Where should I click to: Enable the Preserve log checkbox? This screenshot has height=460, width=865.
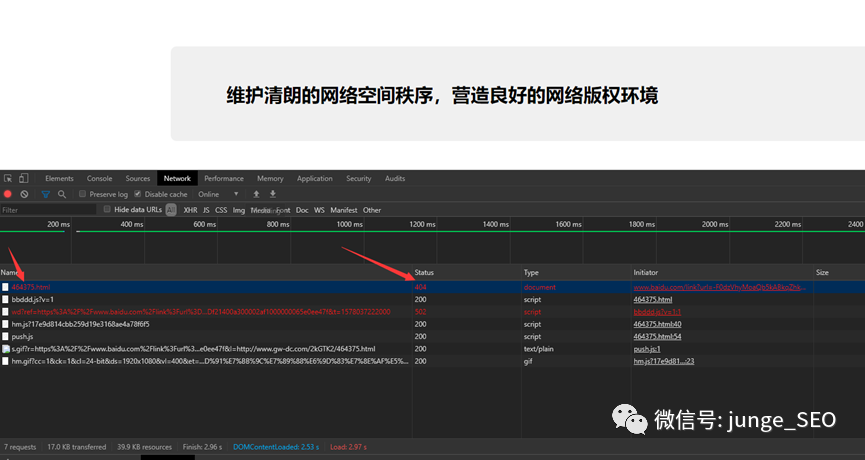point(82,194)
